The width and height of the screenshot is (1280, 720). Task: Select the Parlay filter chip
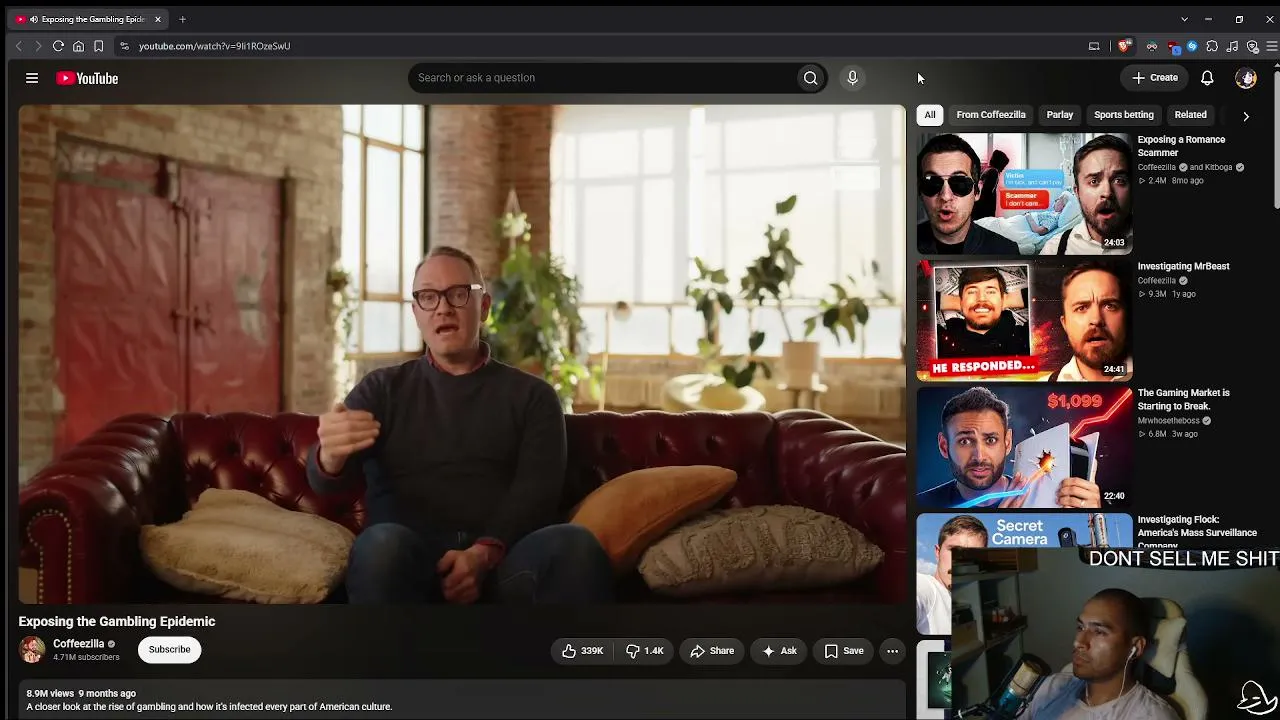(x=1060, y=115)
